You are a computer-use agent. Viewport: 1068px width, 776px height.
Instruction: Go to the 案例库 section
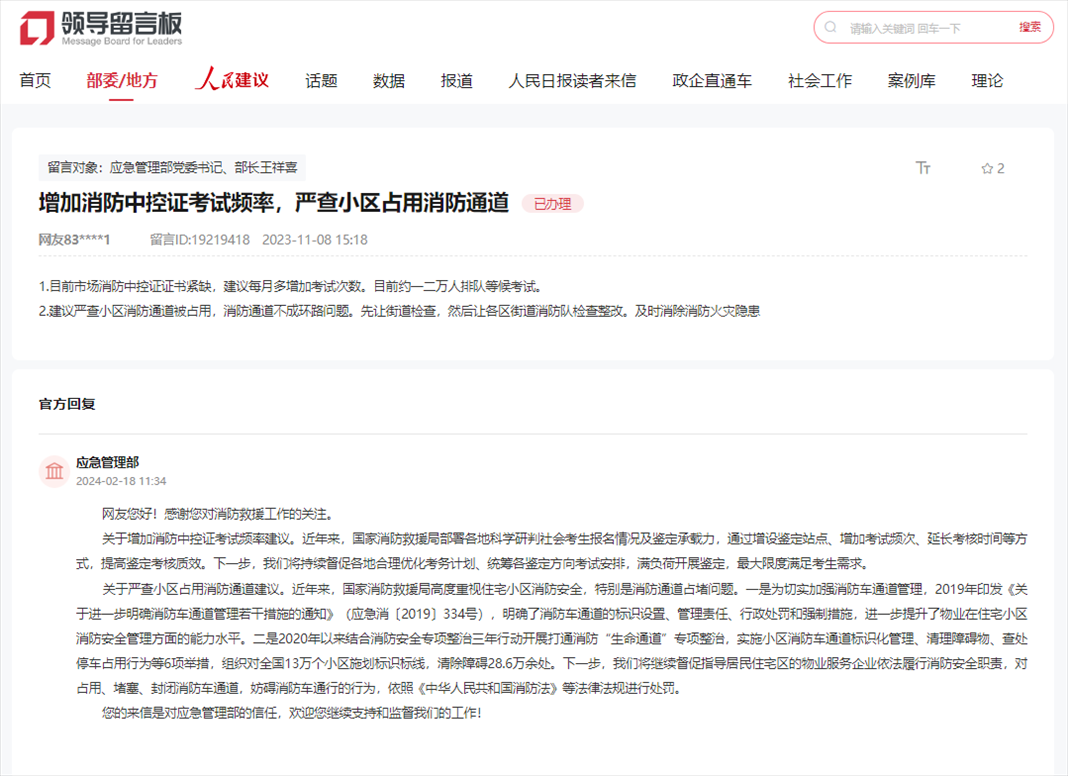coord(911,81)
